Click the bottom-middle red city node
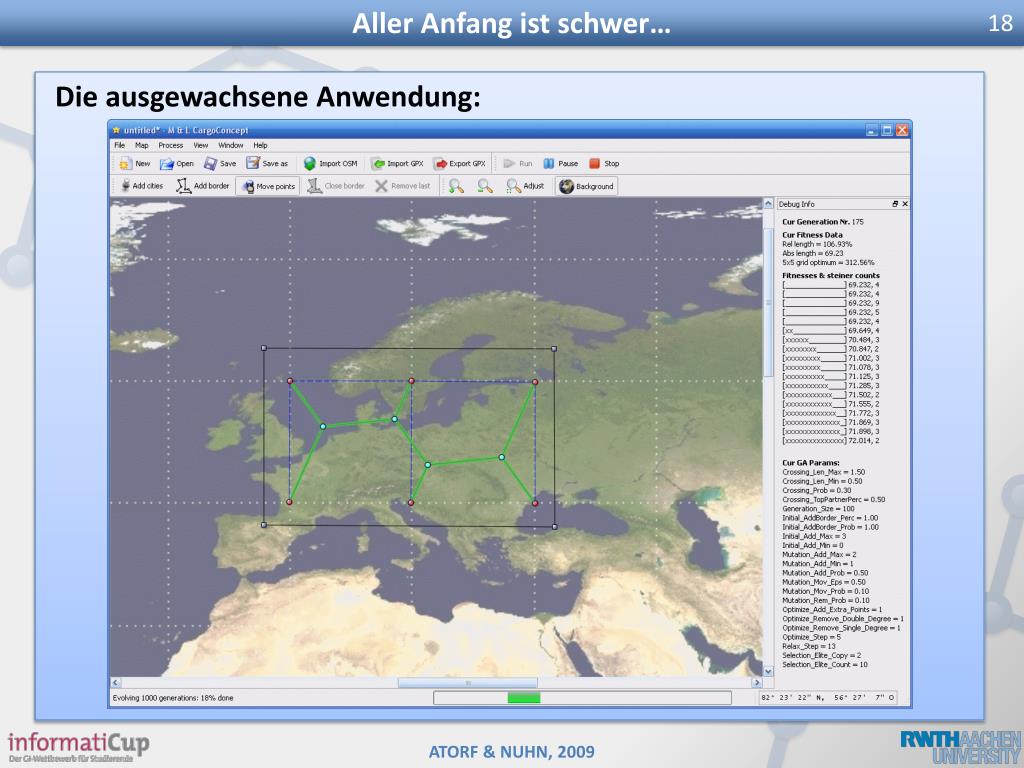Viewport: 1024px width, 768px height. point(411,503)
